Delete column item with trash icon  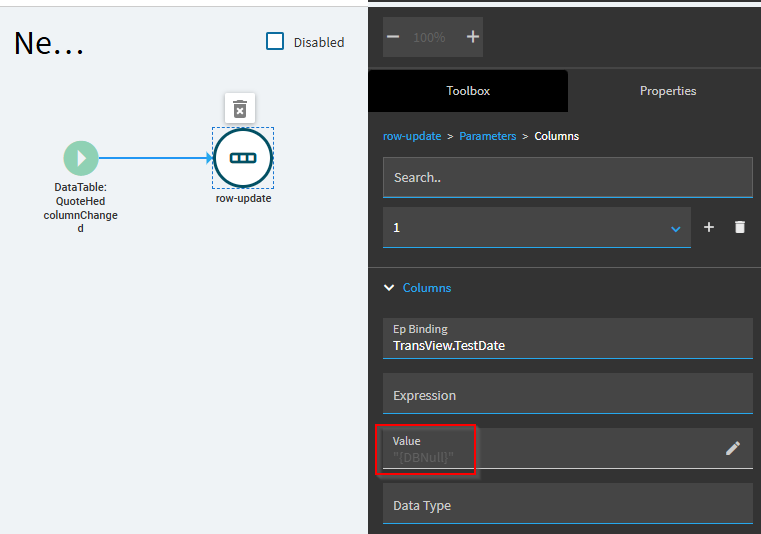pyautogui.click(x=740, y=227)
